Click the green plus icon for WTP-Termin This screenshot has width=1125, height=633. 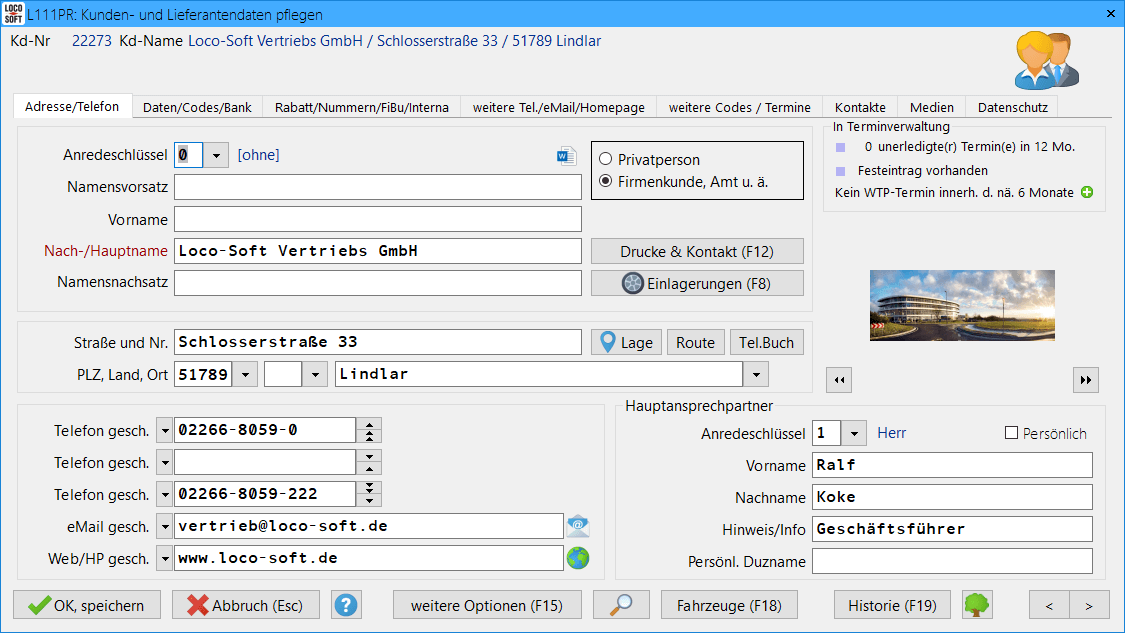point(1087,192)
